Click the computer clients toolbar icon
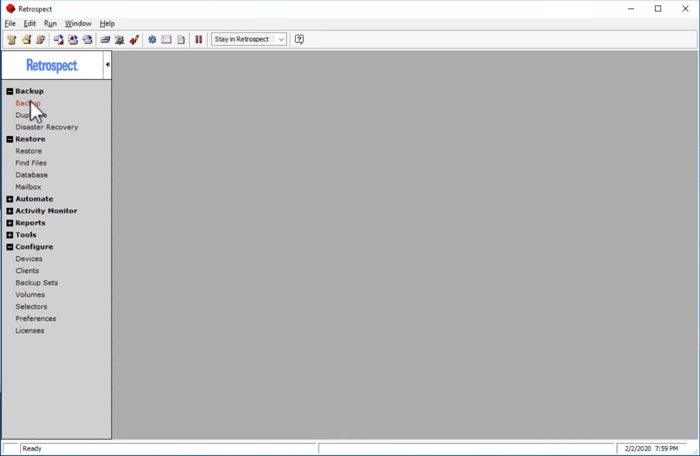This screenshot has height=456, width=700. (119, 39)
